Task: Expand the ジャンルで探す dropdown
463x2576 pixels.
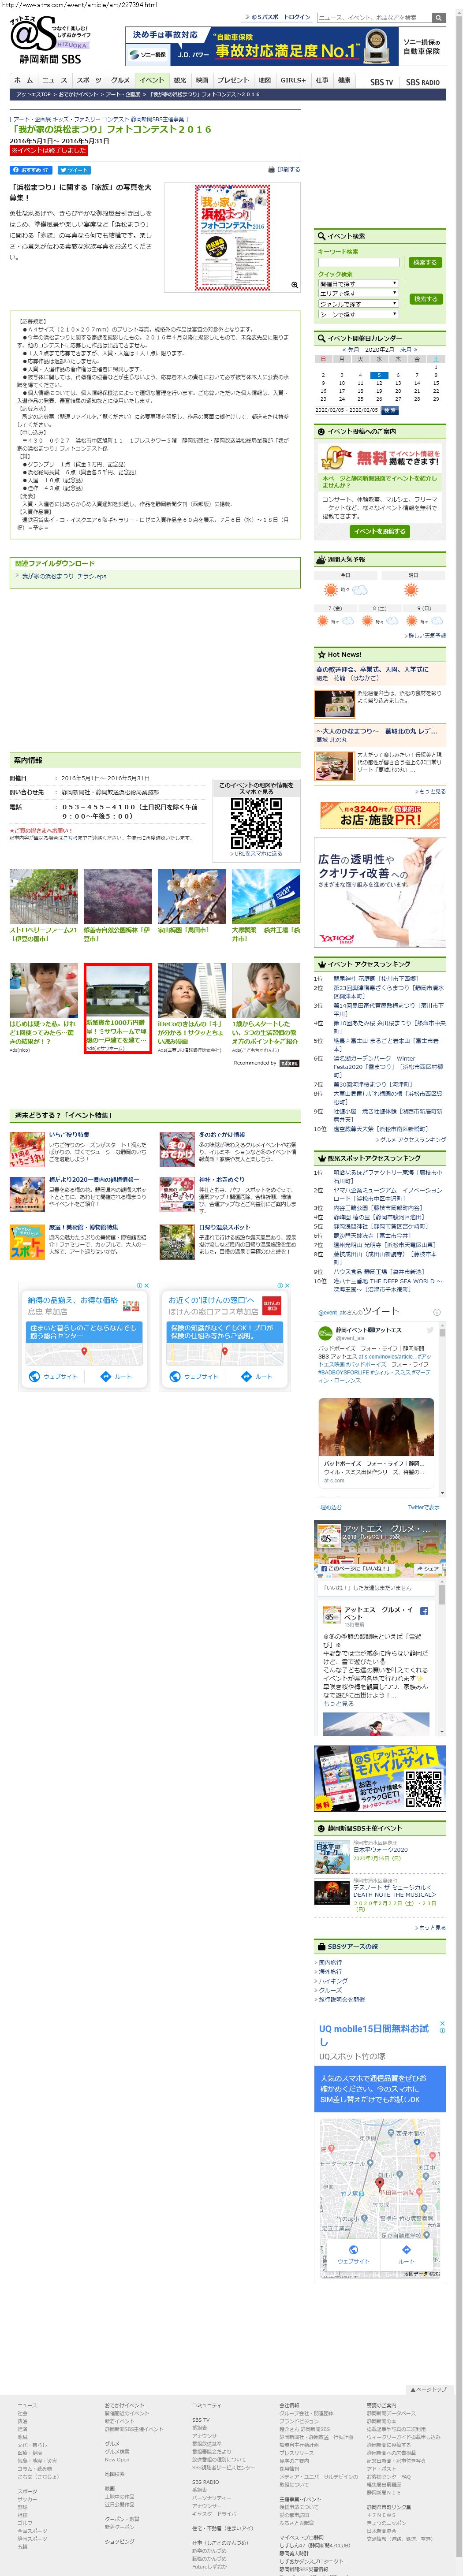Action: (358, 304)
